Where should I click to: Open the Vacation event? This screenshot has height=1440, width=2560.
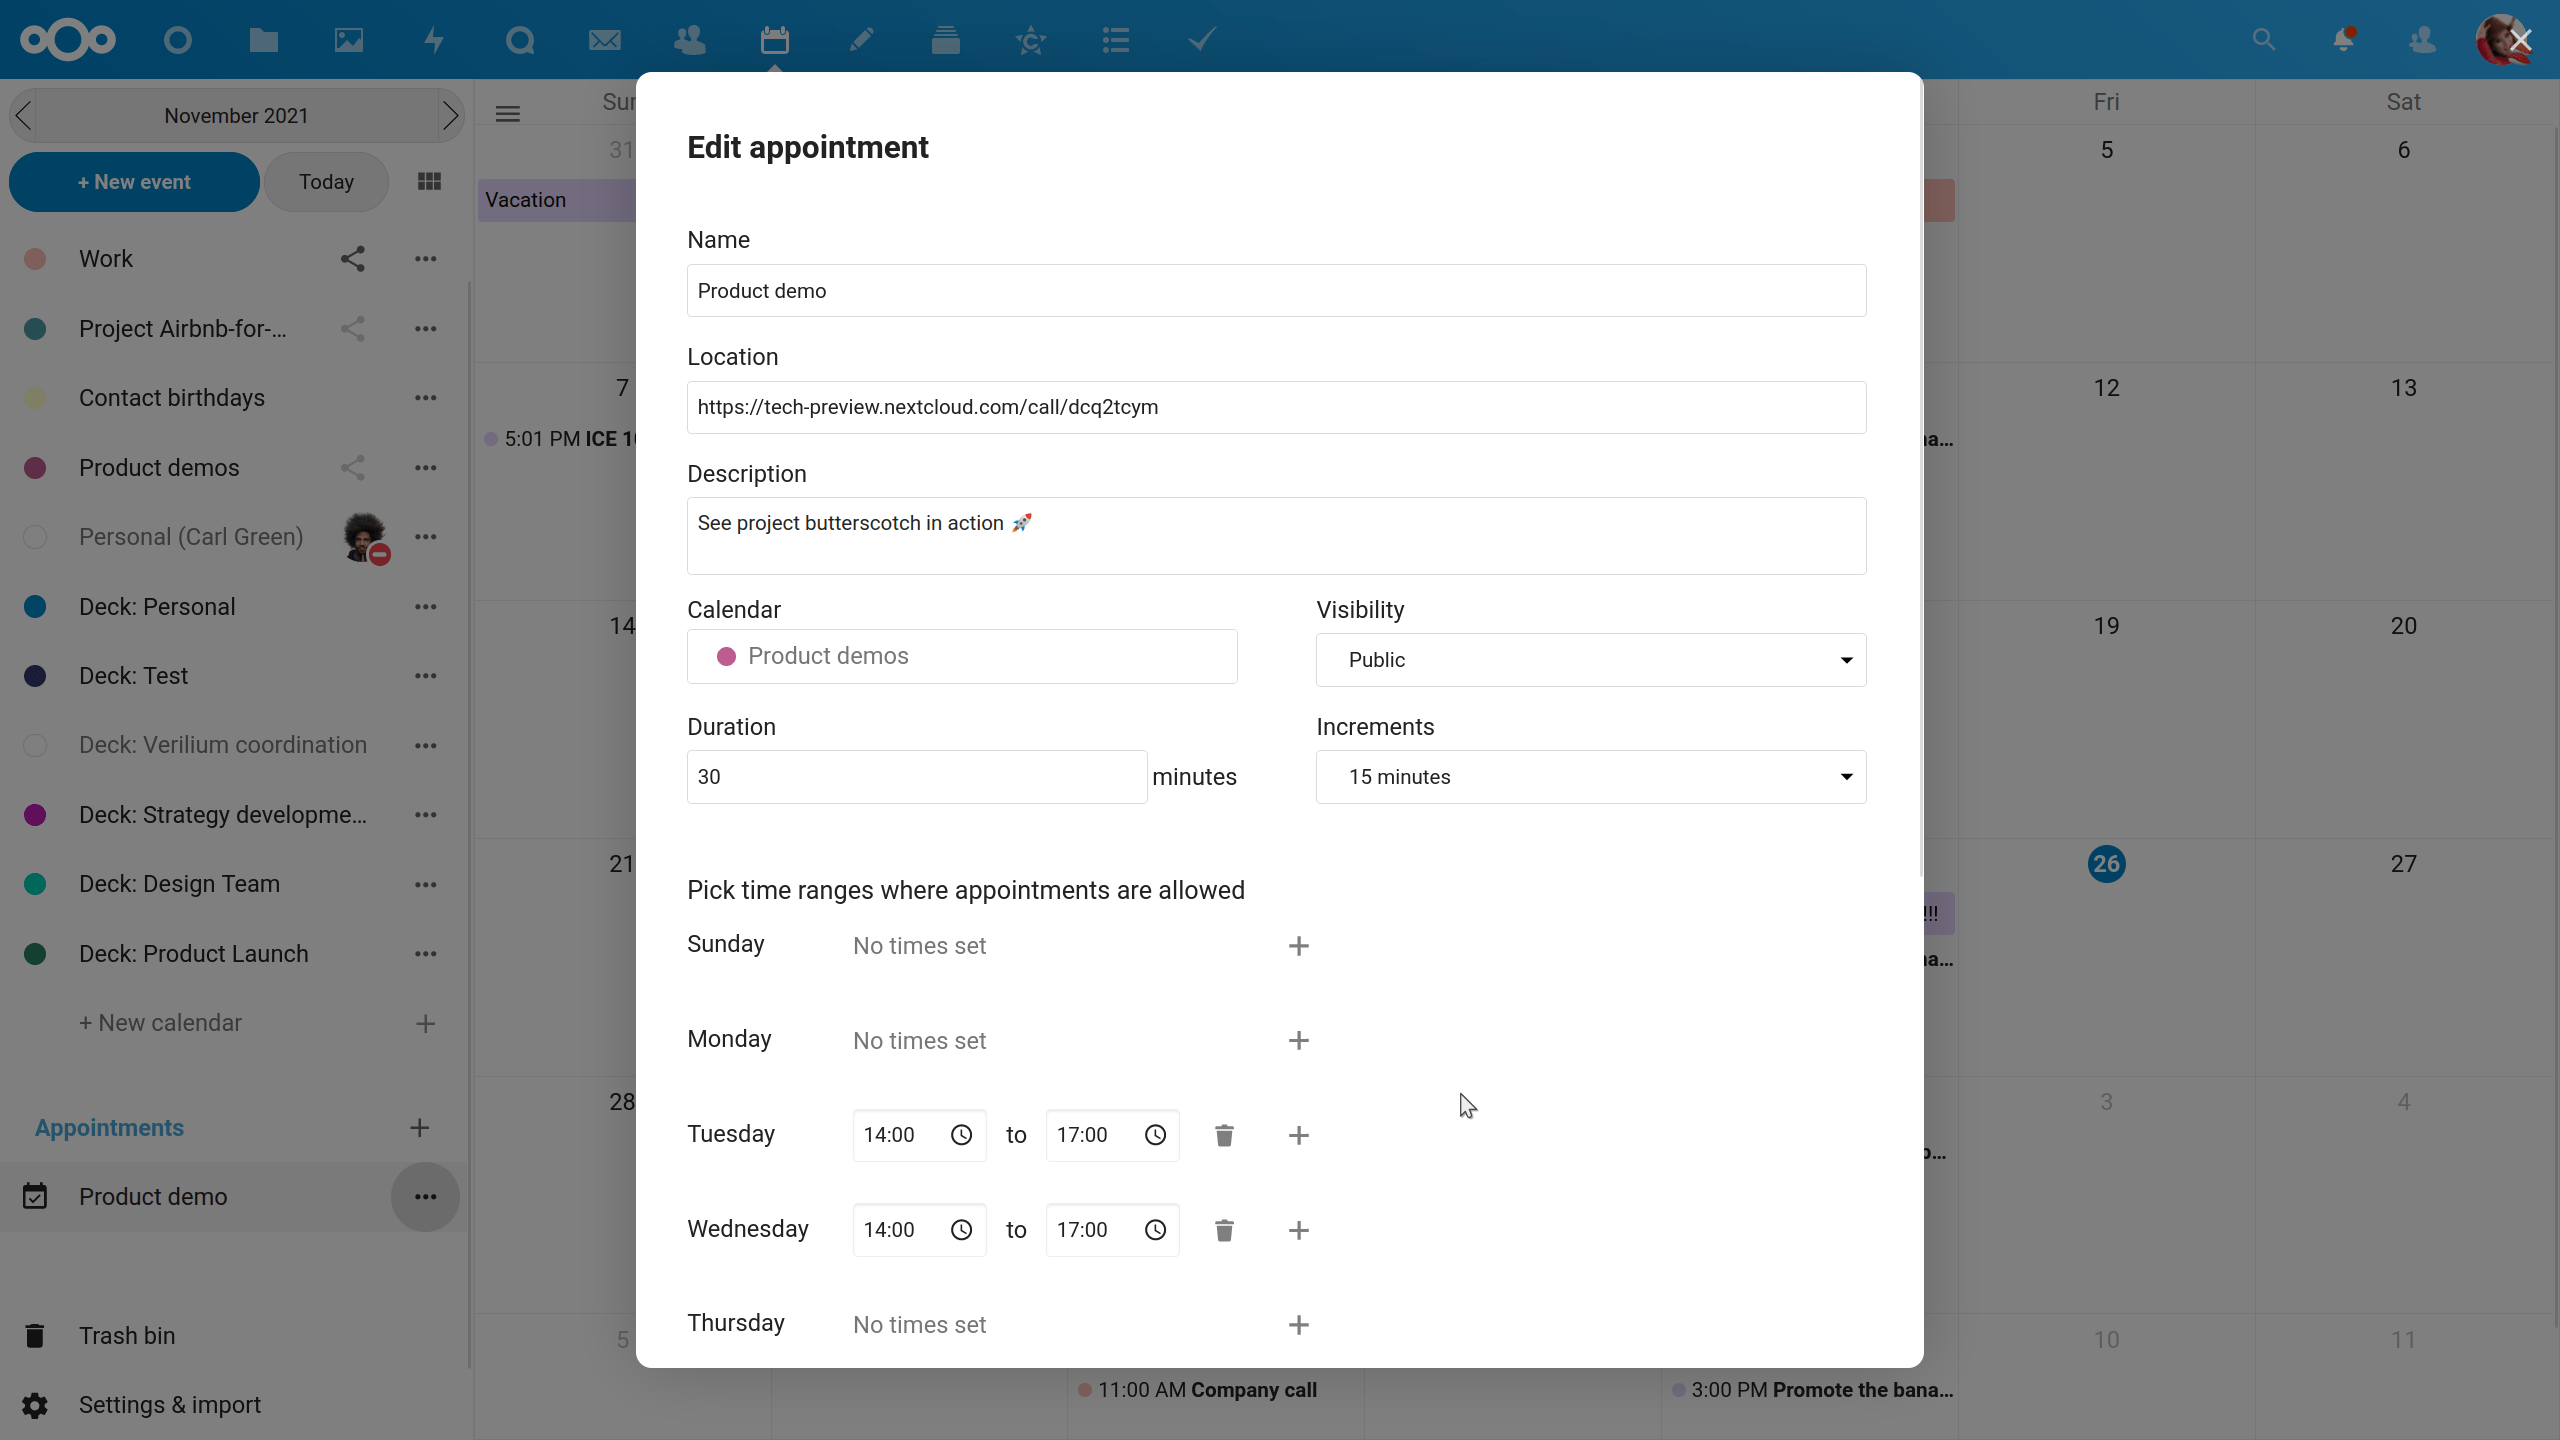556,200
